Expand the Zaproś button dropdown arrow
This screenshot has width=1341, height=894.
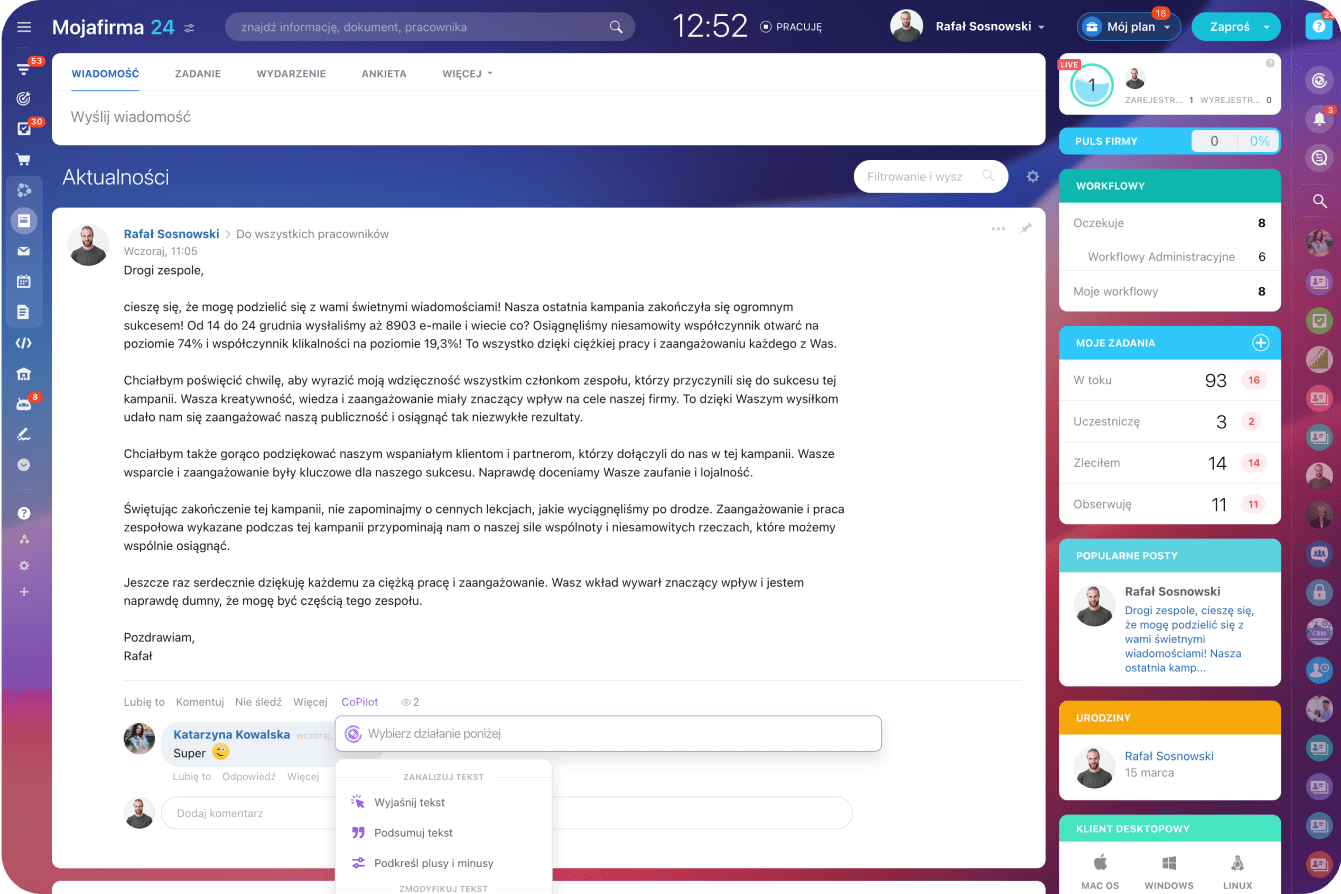1267,27
